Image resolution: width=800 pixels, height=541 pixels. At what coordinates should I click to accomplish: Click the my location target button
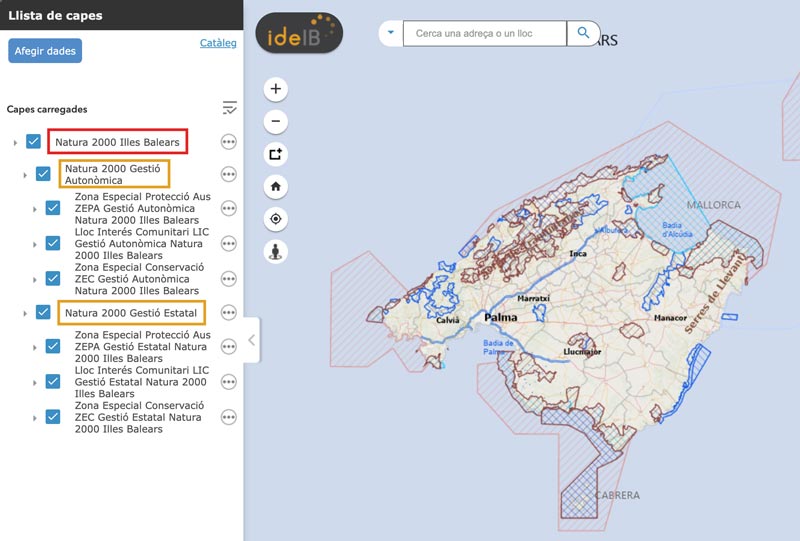276,219
